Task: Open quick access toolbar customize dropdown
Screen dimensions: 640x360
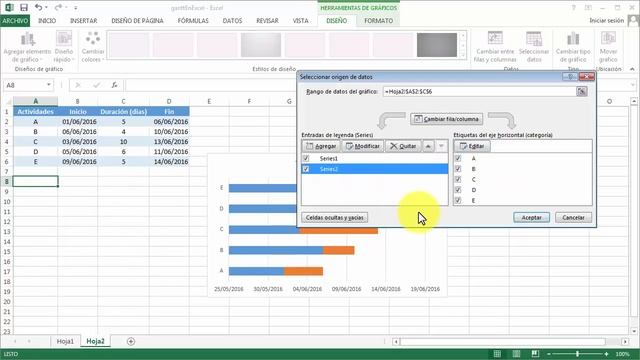Action: (x=76, y=8)
